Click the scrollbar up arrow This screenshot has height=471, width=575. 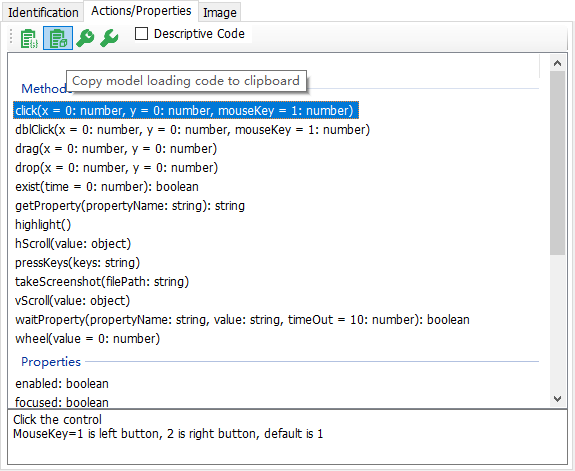click(557, 63)
